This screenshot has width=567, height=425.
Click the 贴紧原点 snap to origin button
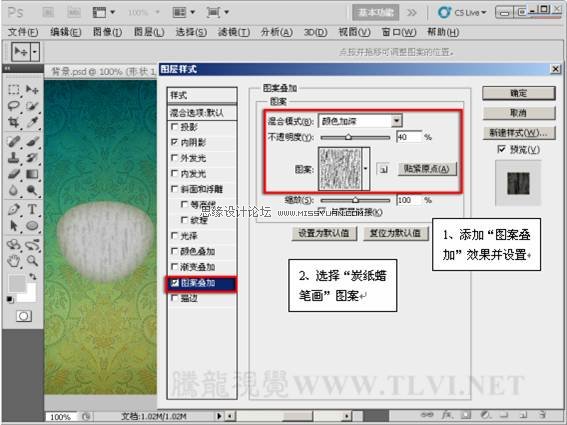[427, 169]
